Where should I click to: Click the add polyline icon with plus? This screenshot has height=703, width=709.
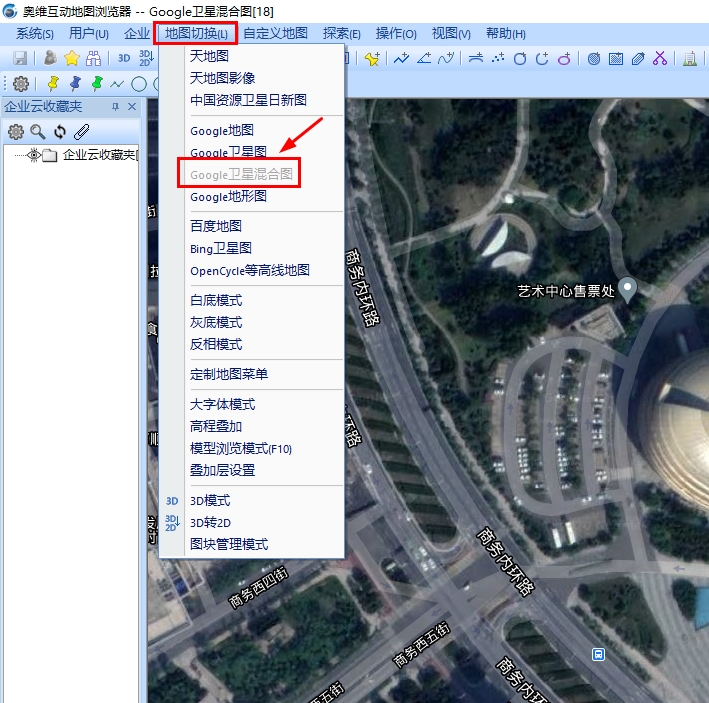(401, 58)
